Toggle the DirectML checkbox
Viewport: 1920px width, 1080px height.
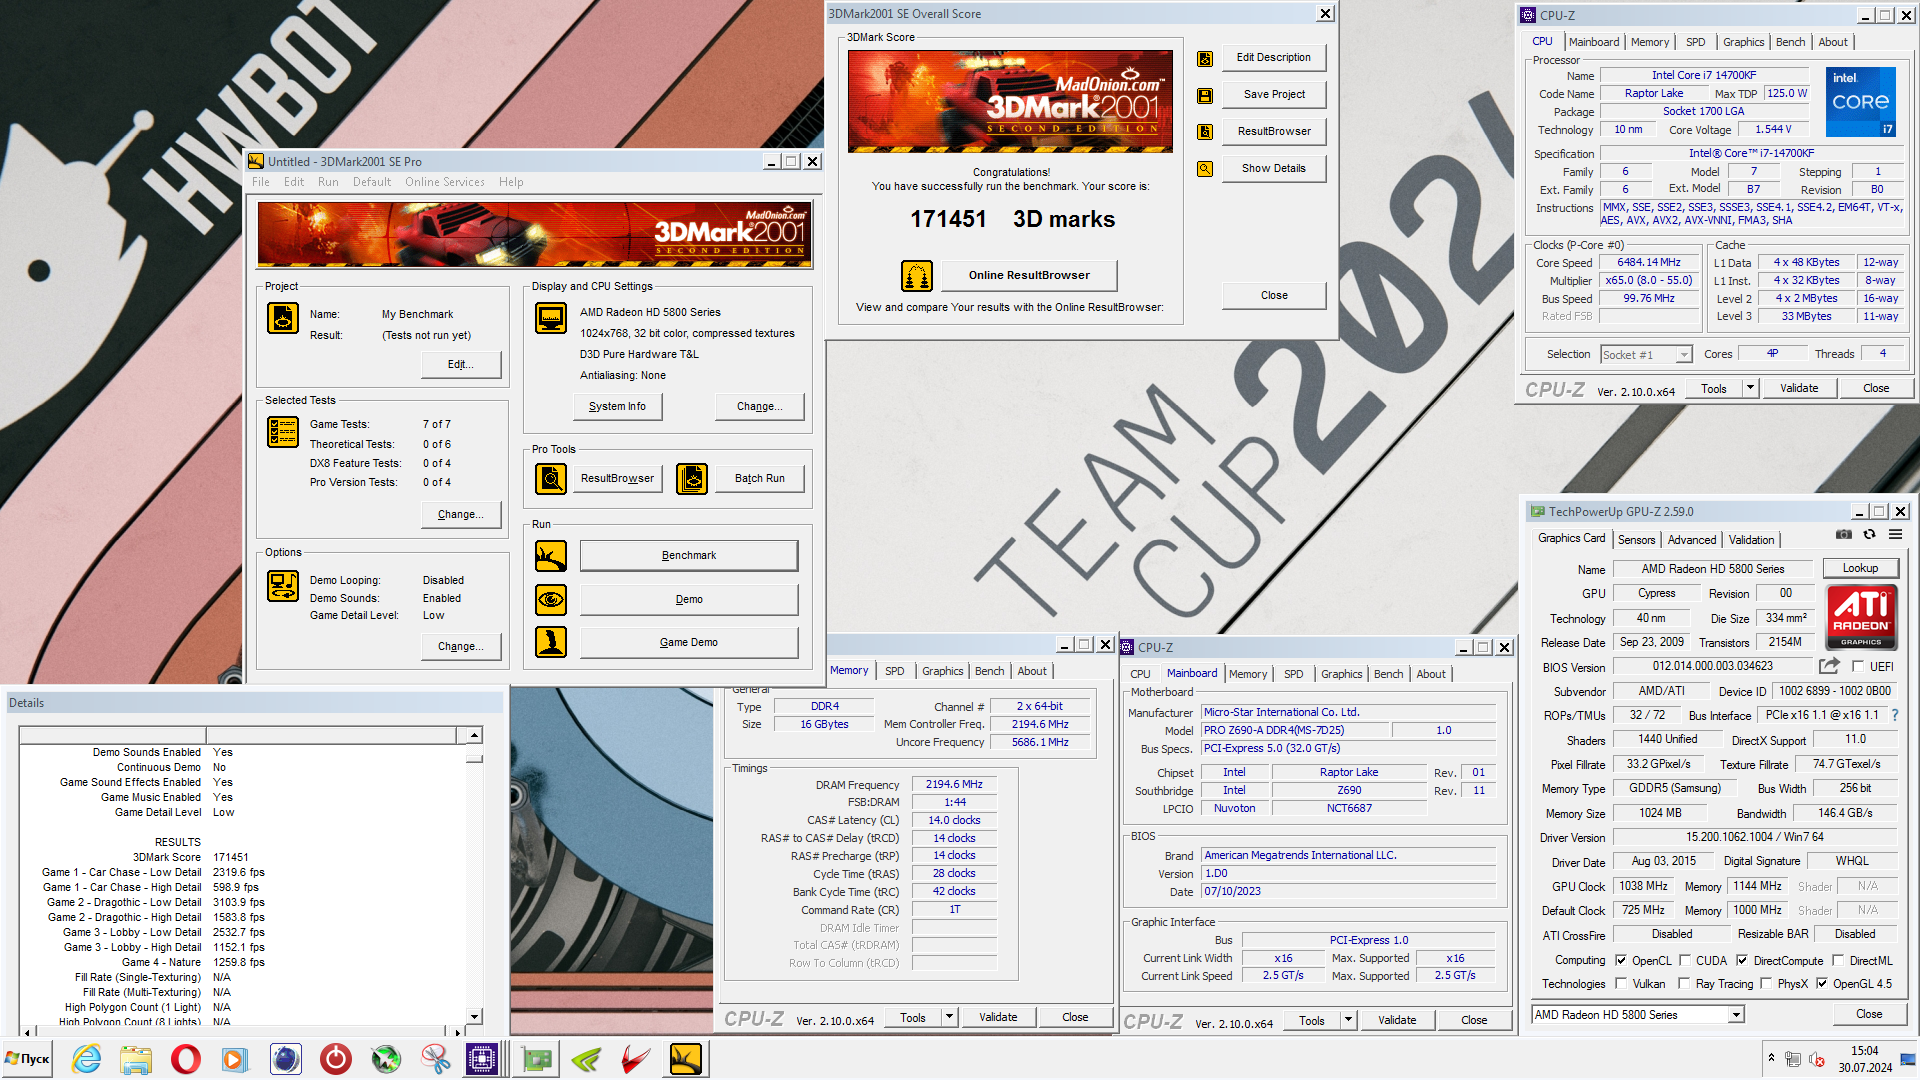pyautogui.click(x=1838, y=960)
